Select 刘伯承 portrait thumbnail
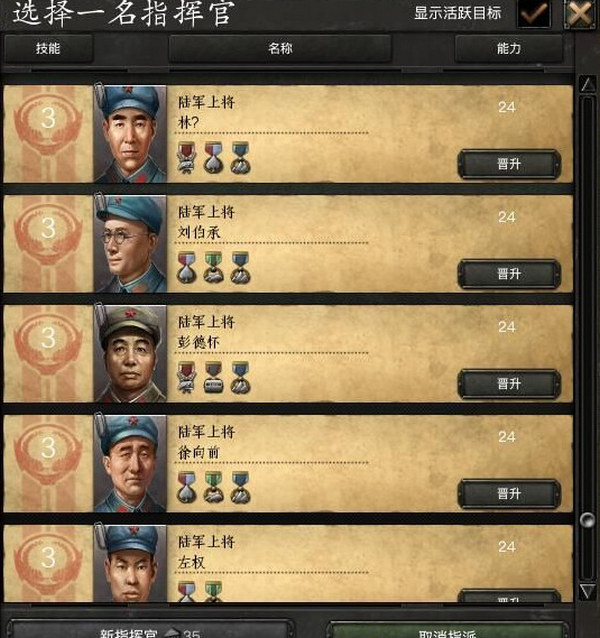The height and width of the screenshot is (638, 600). tap(130, 244)
